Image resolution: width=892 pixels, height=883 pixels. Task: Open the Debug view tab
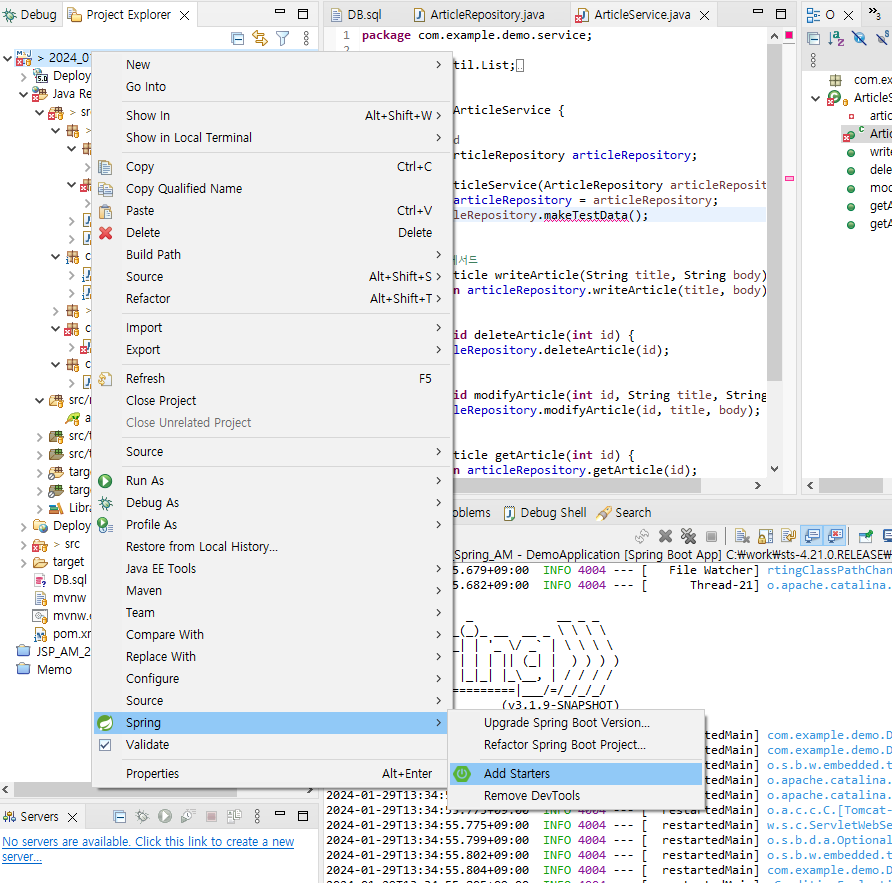[31, 15]
